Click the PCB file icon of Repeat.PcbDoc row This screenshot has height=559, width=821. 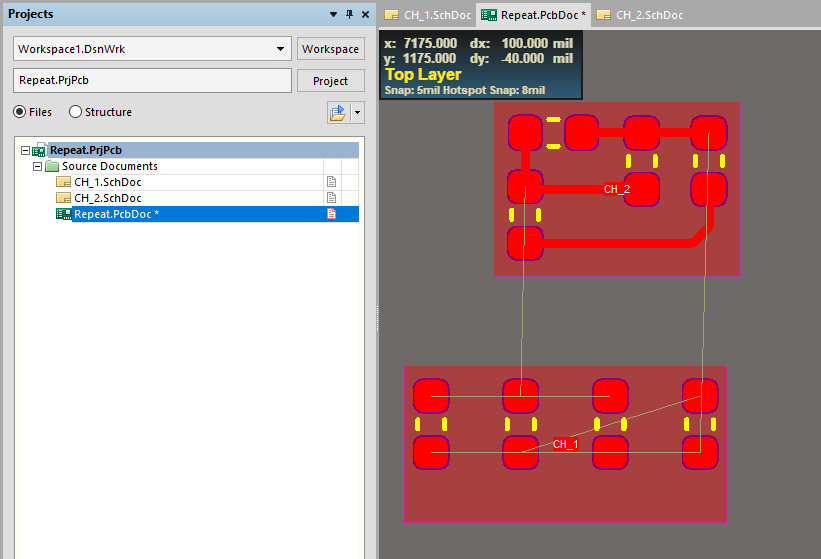[x=63, y=214]
